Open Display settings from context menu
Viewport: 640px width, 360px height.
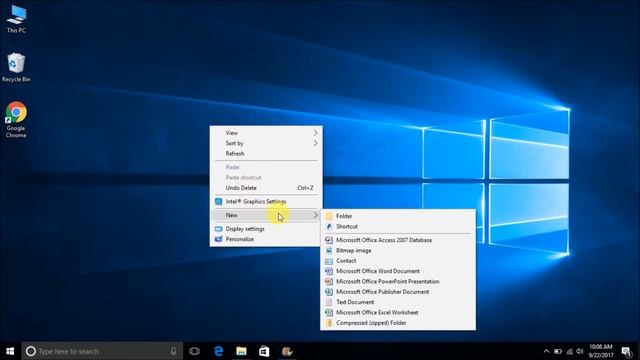[266, 229]
